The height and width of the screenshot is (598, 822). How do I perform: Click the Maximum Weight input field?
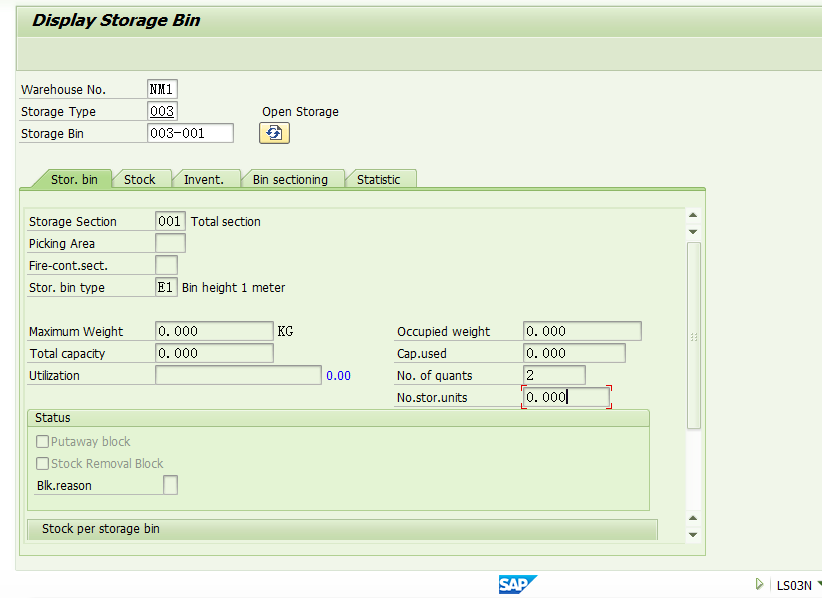tap(213, 330)
